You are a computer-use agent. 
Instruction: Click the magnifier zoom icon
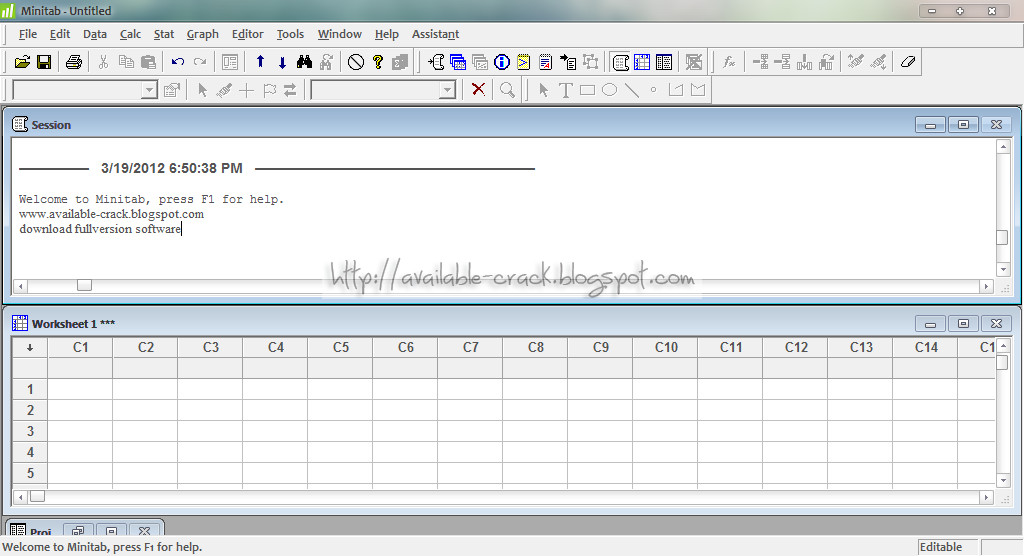click(x=507, y=90)
